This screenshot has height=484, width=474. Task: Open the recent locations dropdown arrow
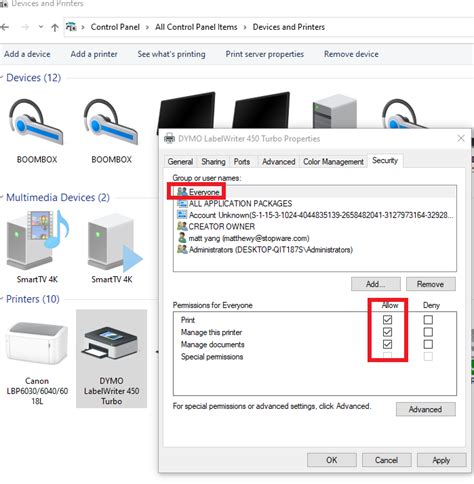(41, 27)
